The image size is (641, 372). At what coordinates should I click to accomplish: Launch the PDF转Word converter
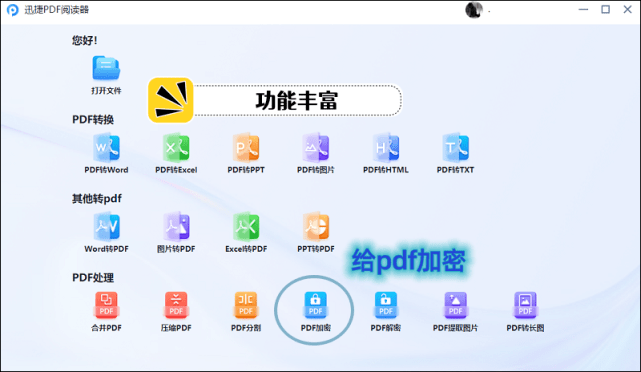pos(106,147)
